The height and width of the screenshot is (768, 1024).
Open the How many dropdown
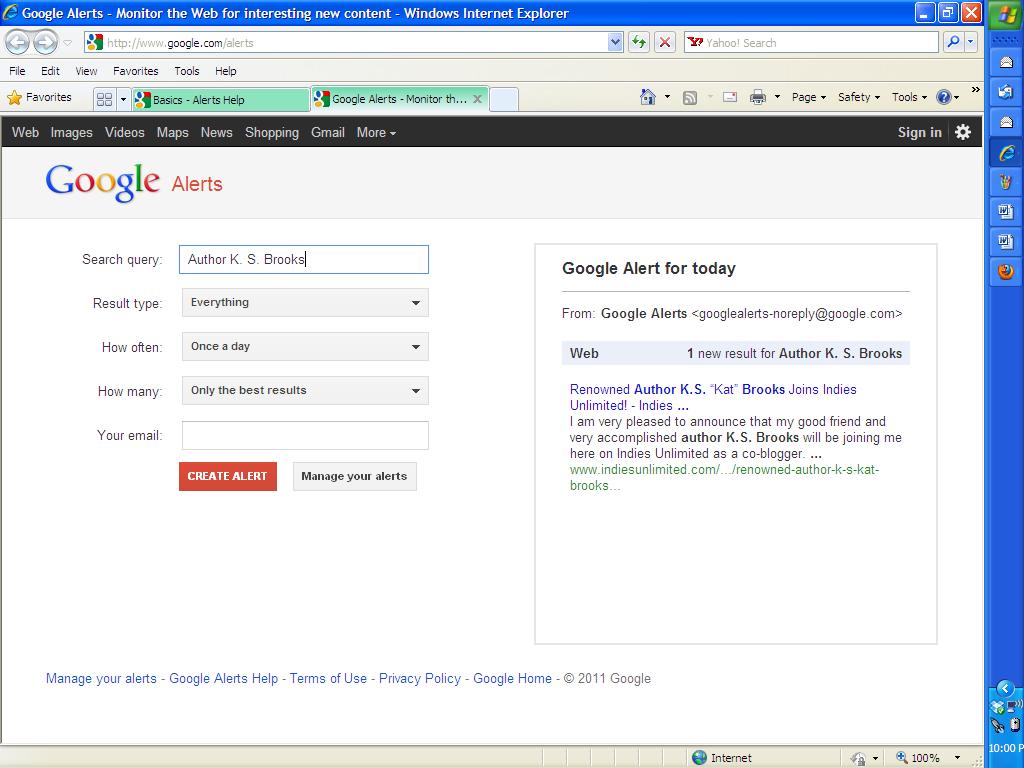click(x=305, y=391)
